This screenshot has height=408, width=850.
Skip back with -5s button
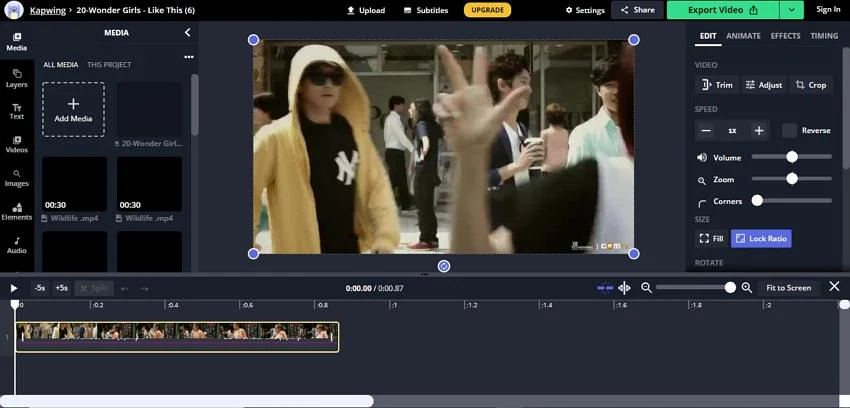click(40, 288)
